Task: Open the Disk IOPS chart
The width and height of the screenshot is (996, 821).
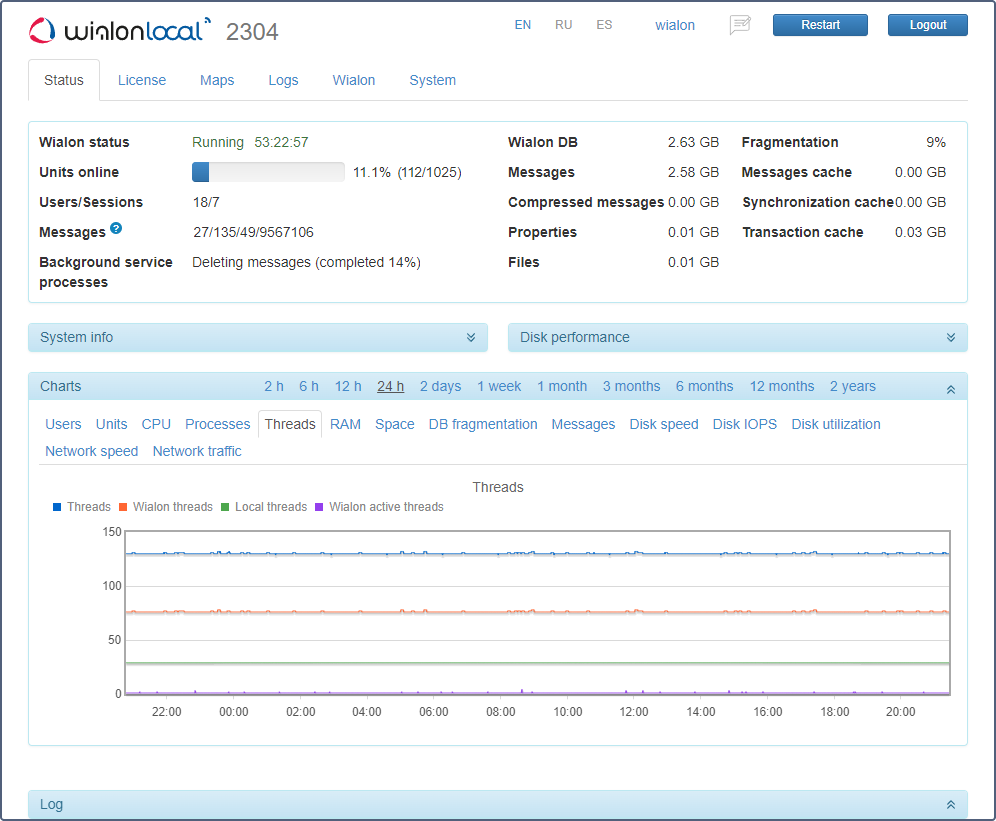Action: coord(744,424)
